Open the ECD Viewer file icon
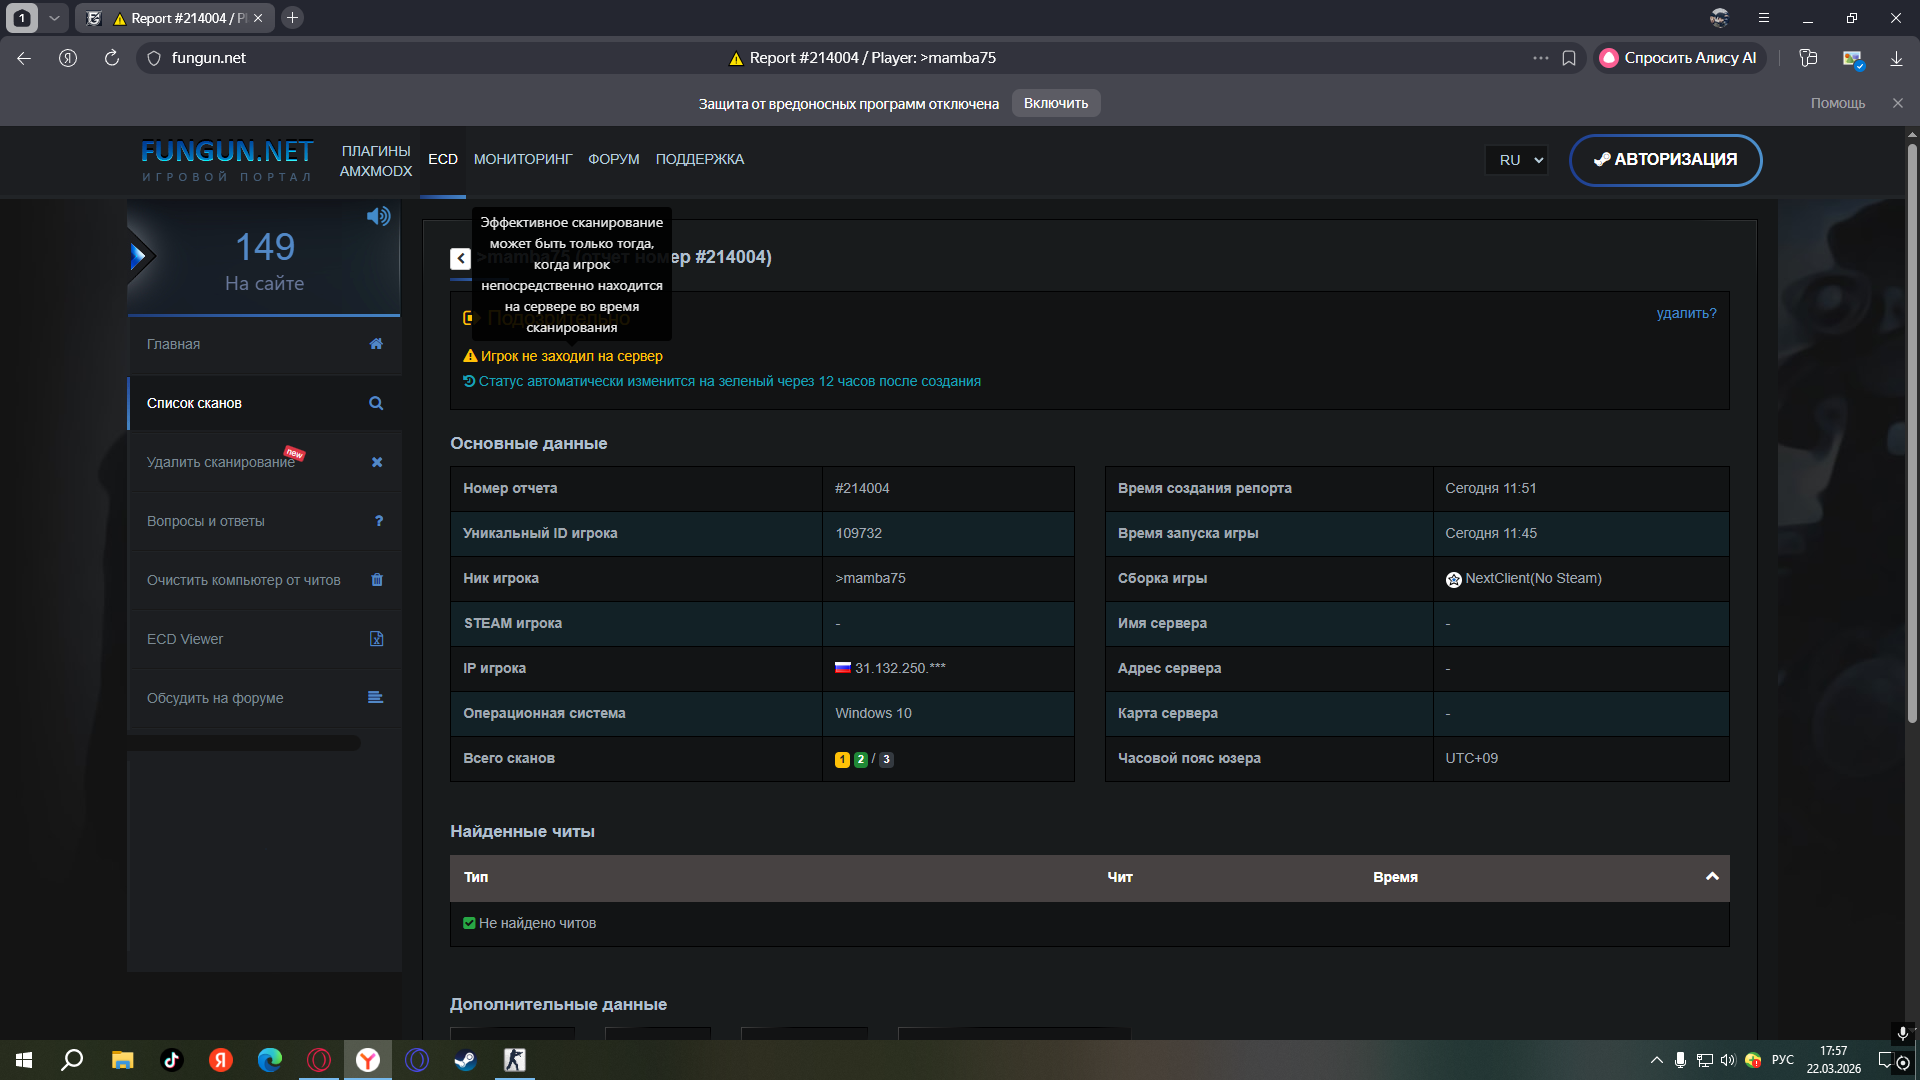1920x1080 pixels. coord(376,639)
